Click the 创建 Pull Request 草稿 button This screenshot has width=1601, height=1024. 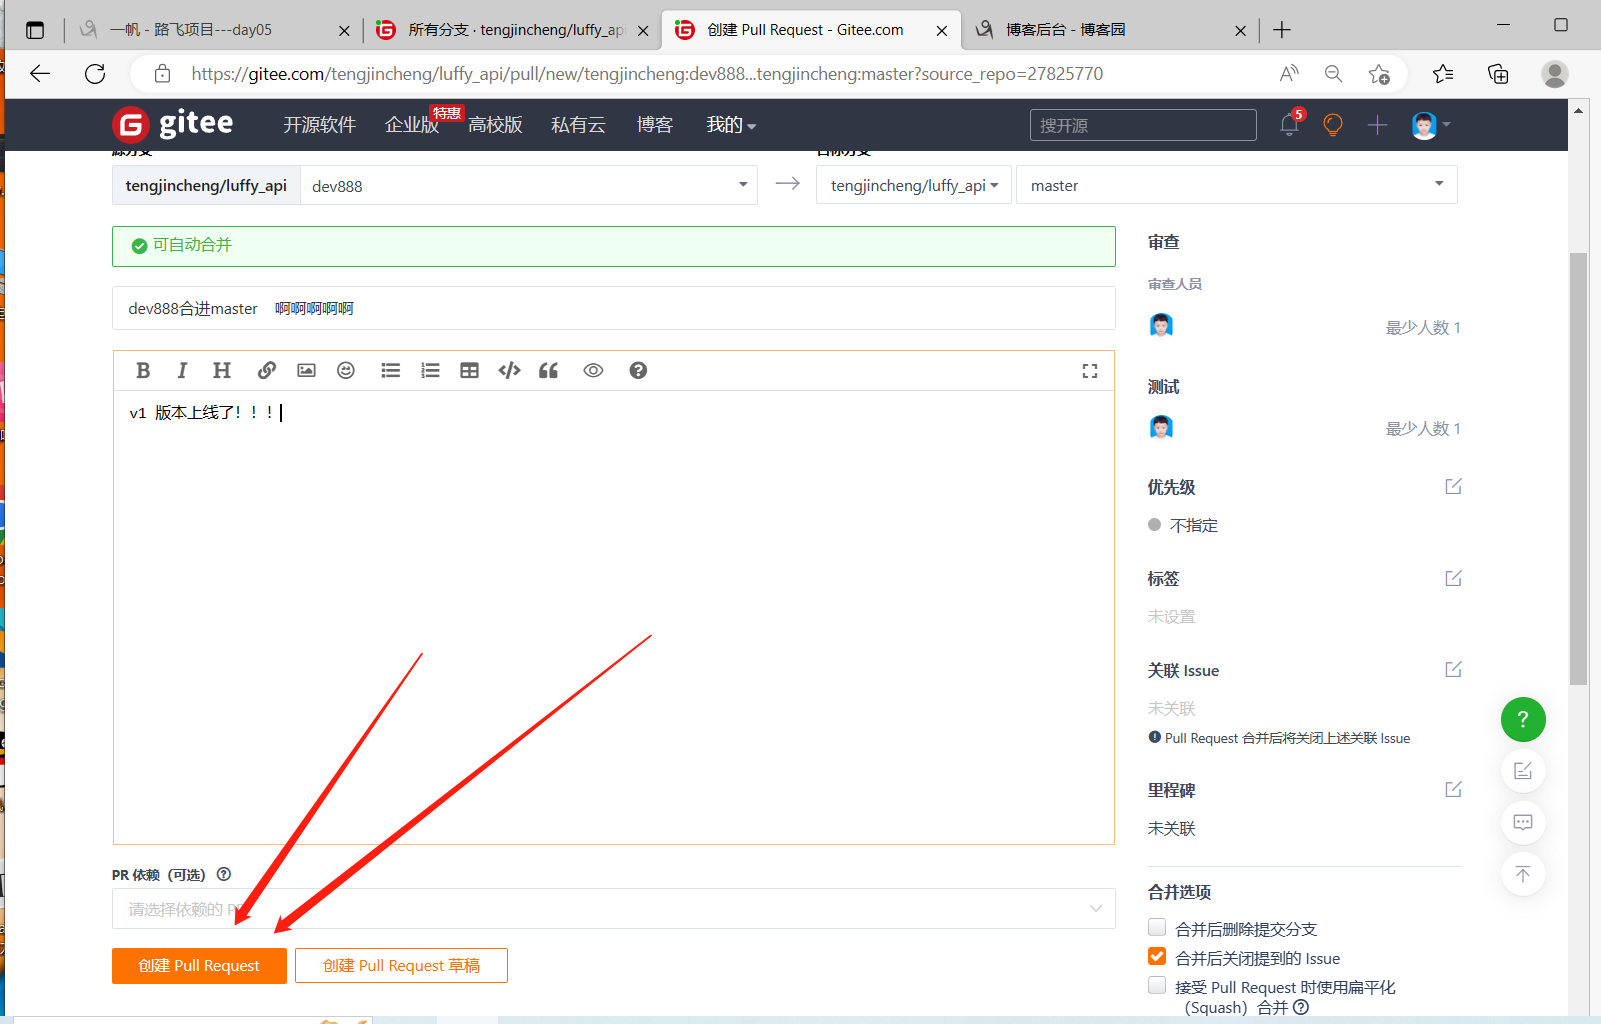click(x=401, y=966)
